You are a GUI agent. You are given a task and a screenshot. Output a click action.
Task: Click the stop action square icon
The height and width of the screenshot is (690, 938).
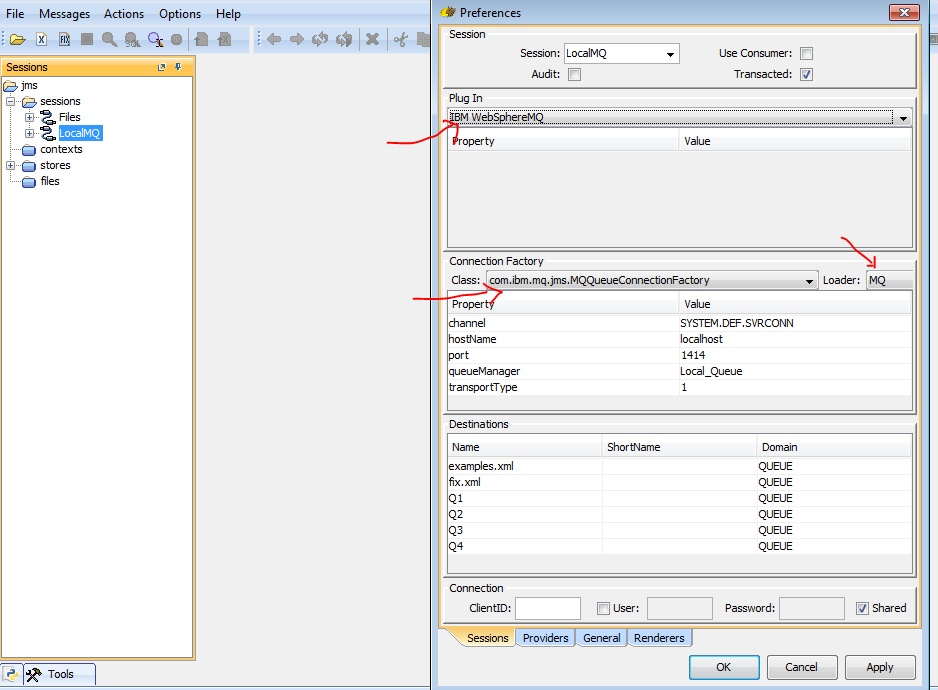click(86, 39)
